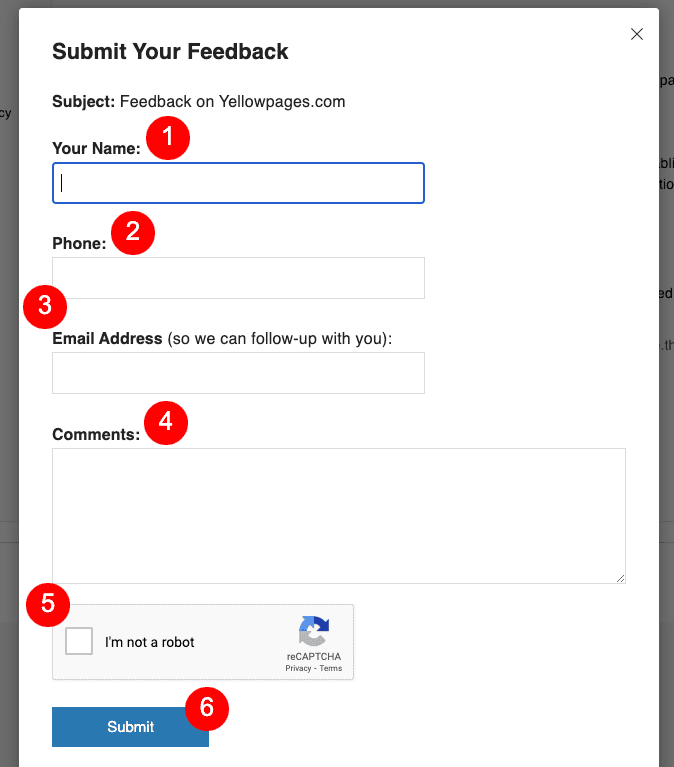Open the reCAPTCHA Terms link

[x=331, y=668]
